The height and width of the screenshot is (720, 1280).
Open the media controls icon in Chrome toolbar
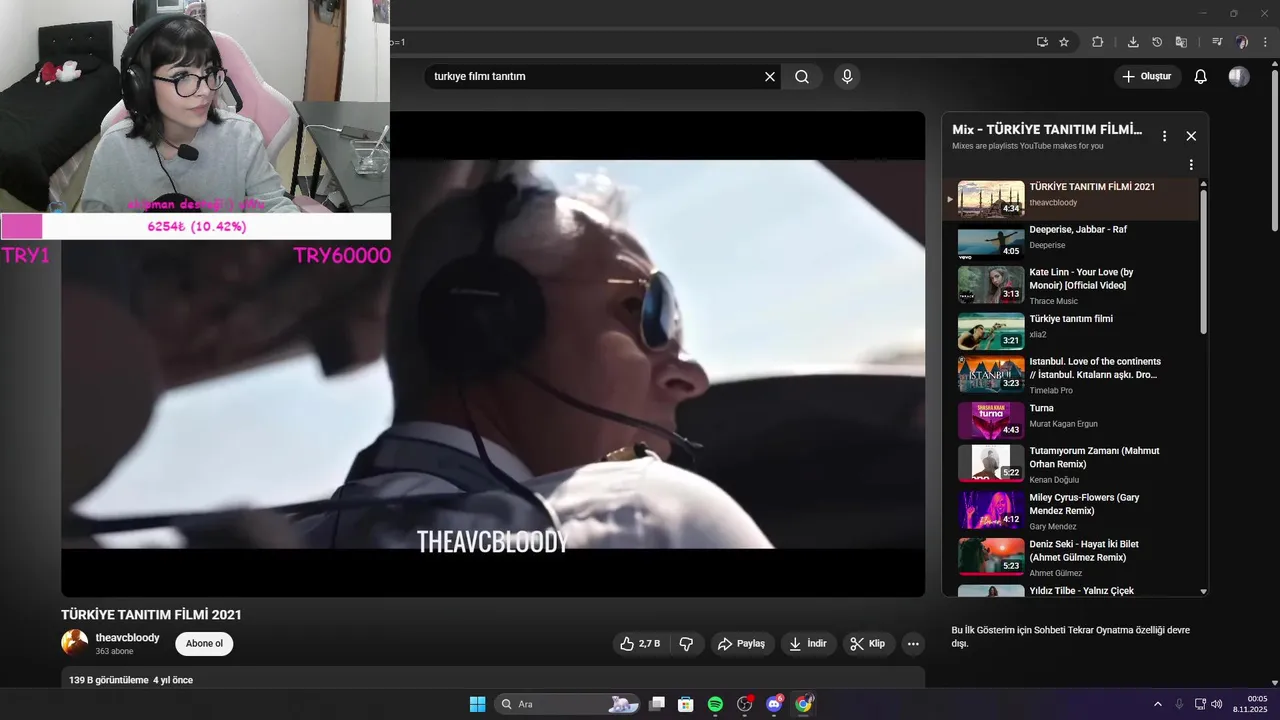point(1217,42)
